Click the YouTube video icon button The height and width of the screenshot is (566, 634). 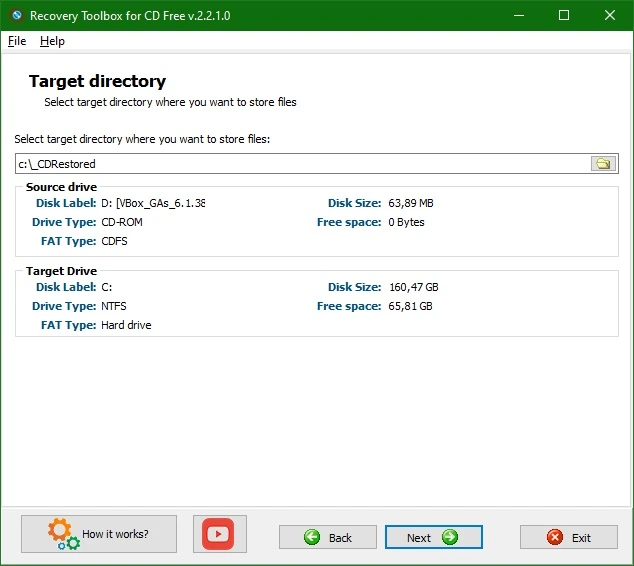[x=220, y=534]
